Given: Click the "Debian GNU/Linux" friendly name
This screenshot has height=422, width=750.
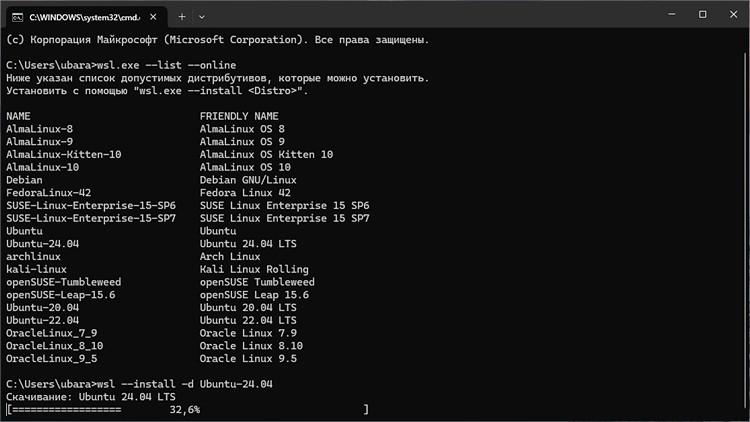Looking at the screenshot, I should point(248,180).
